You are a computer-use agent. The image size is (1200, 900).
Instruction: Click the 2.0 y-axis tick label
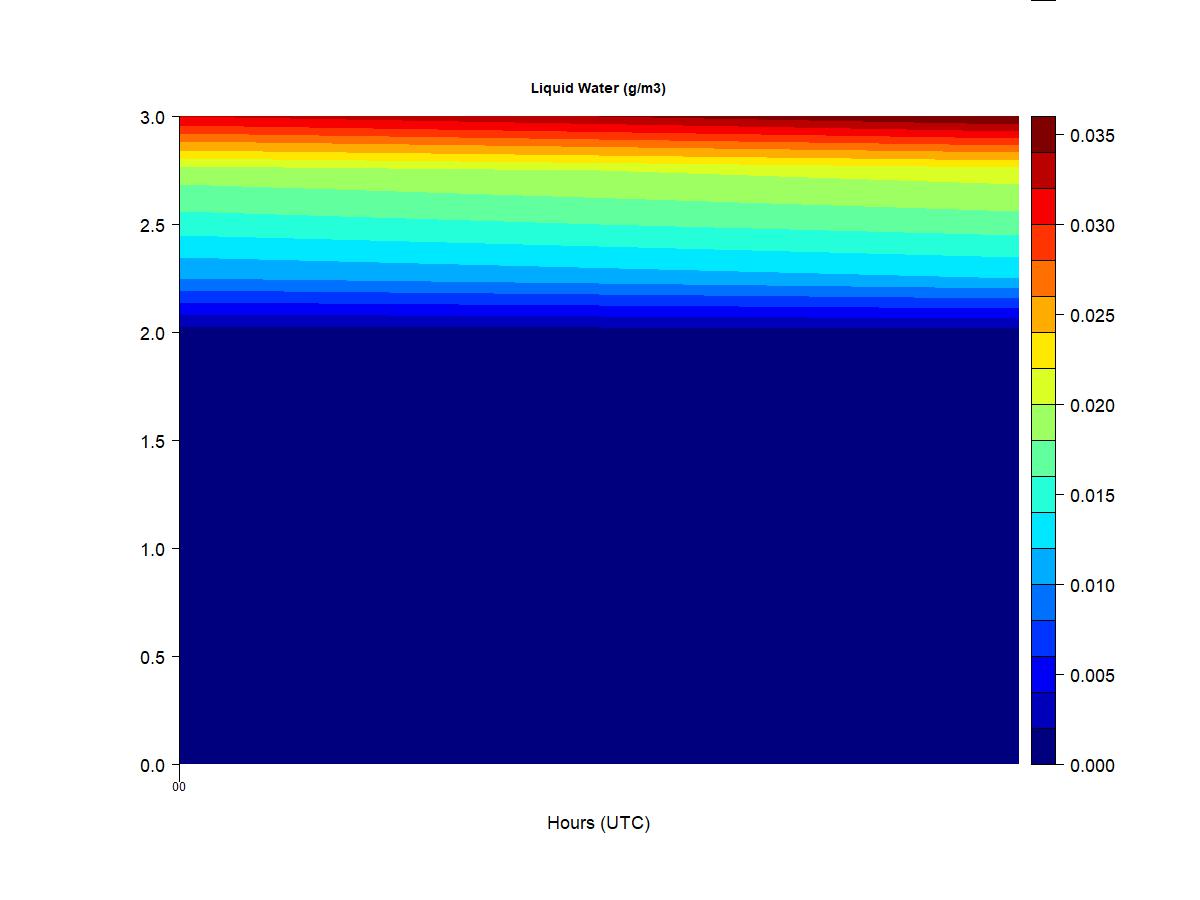click(153, 333)
